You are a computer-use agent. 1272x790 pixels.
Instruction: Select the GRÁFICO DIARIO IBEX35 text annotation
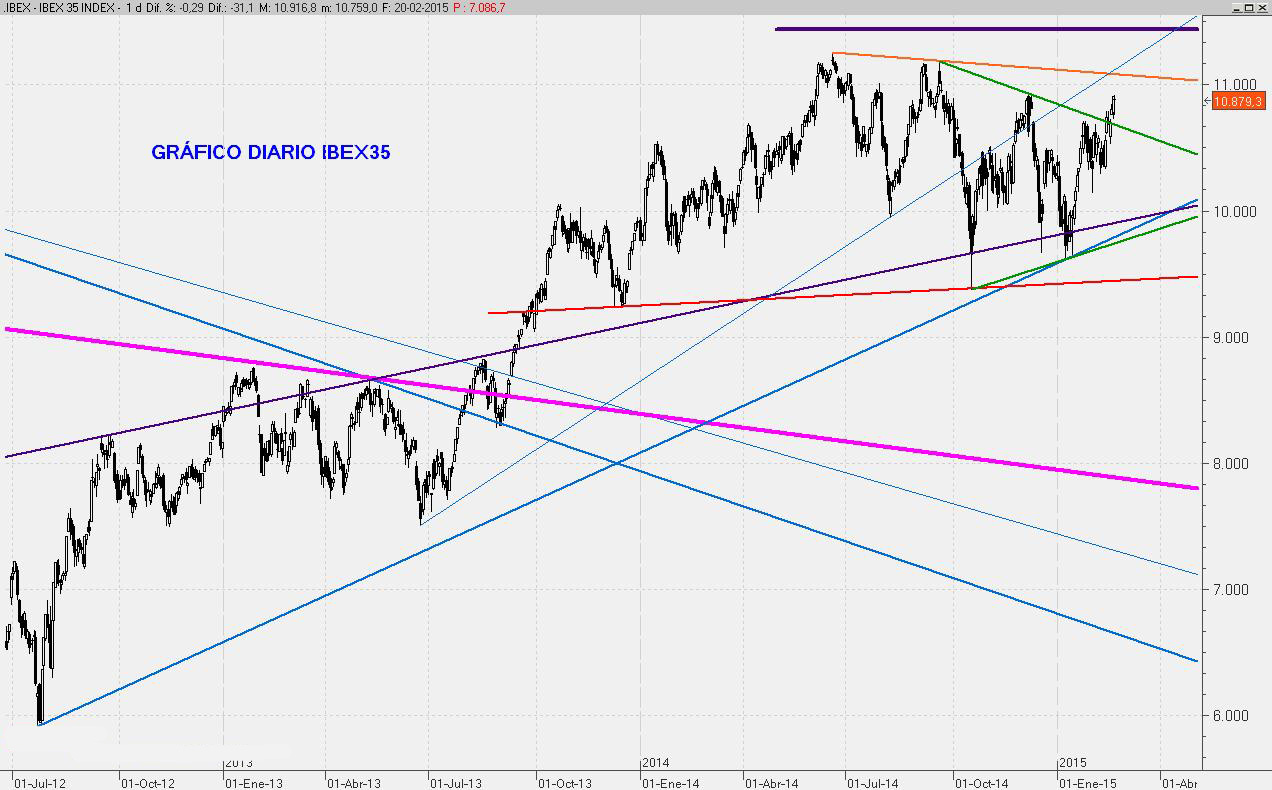click(x=270, y=152)
